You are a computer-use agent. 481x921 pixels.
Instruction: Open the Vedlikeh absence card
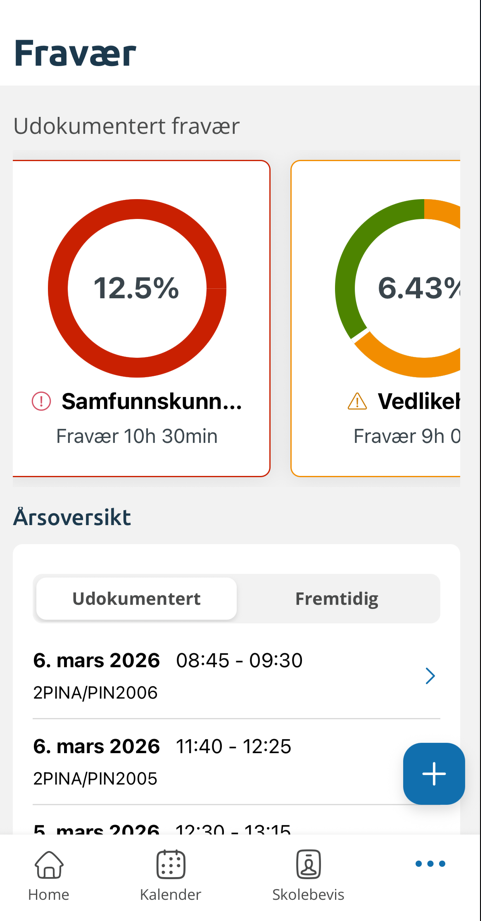click(375, 318)
